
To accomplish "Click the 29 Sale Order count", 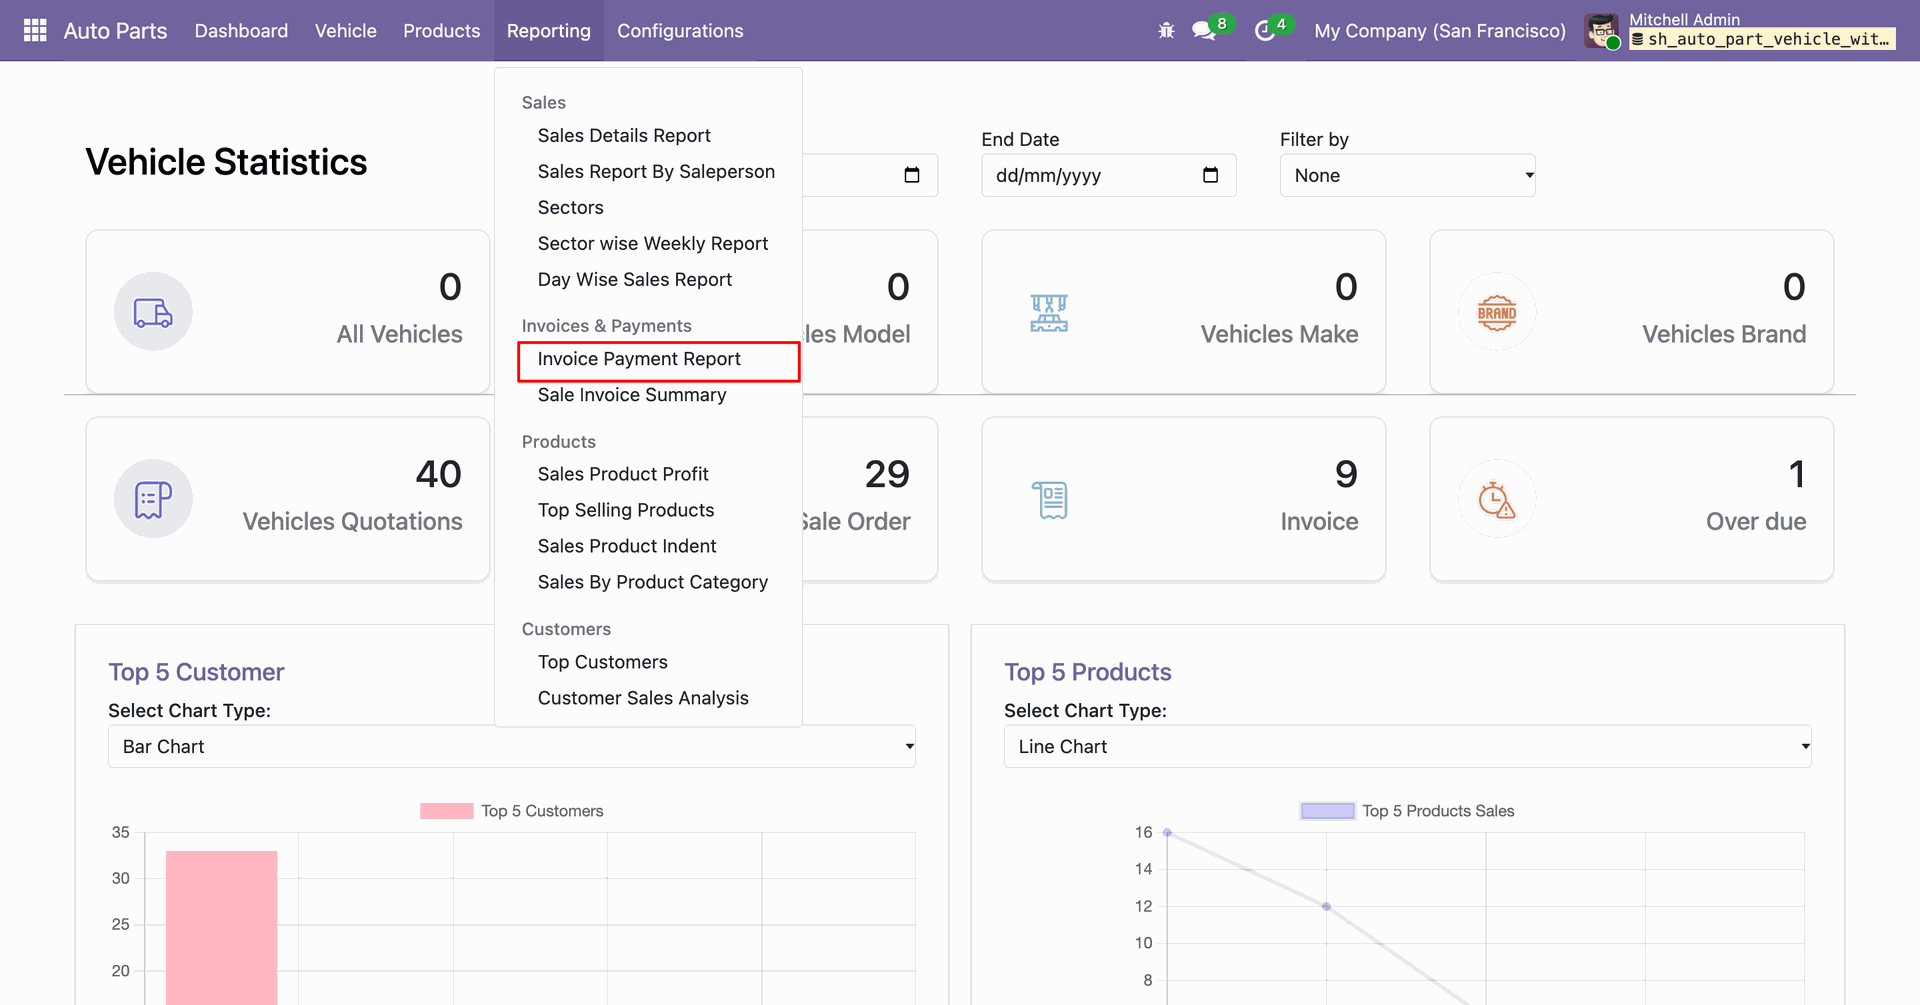I will pyautogui.click(x=887, y=474).
